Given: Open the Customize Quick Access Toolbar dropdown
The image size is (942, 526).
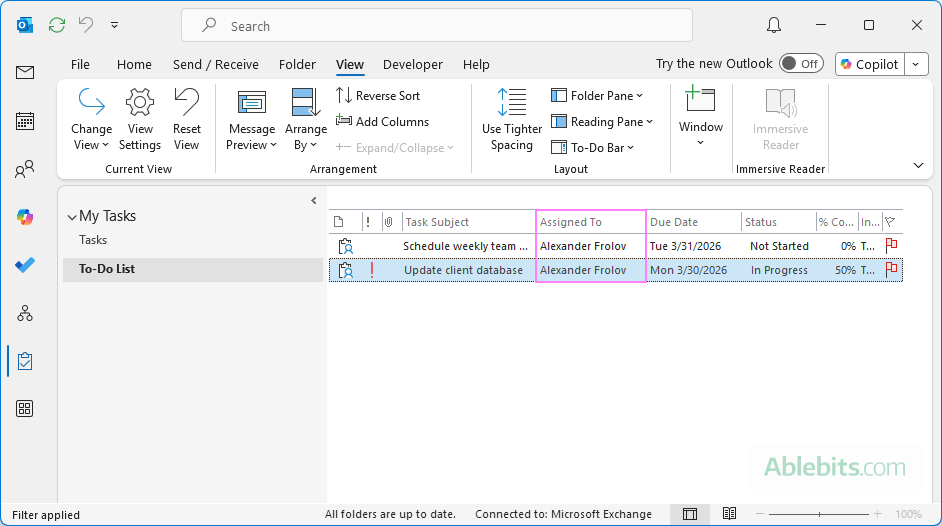Looking at the screenshot, I should (x=114, y=25).
